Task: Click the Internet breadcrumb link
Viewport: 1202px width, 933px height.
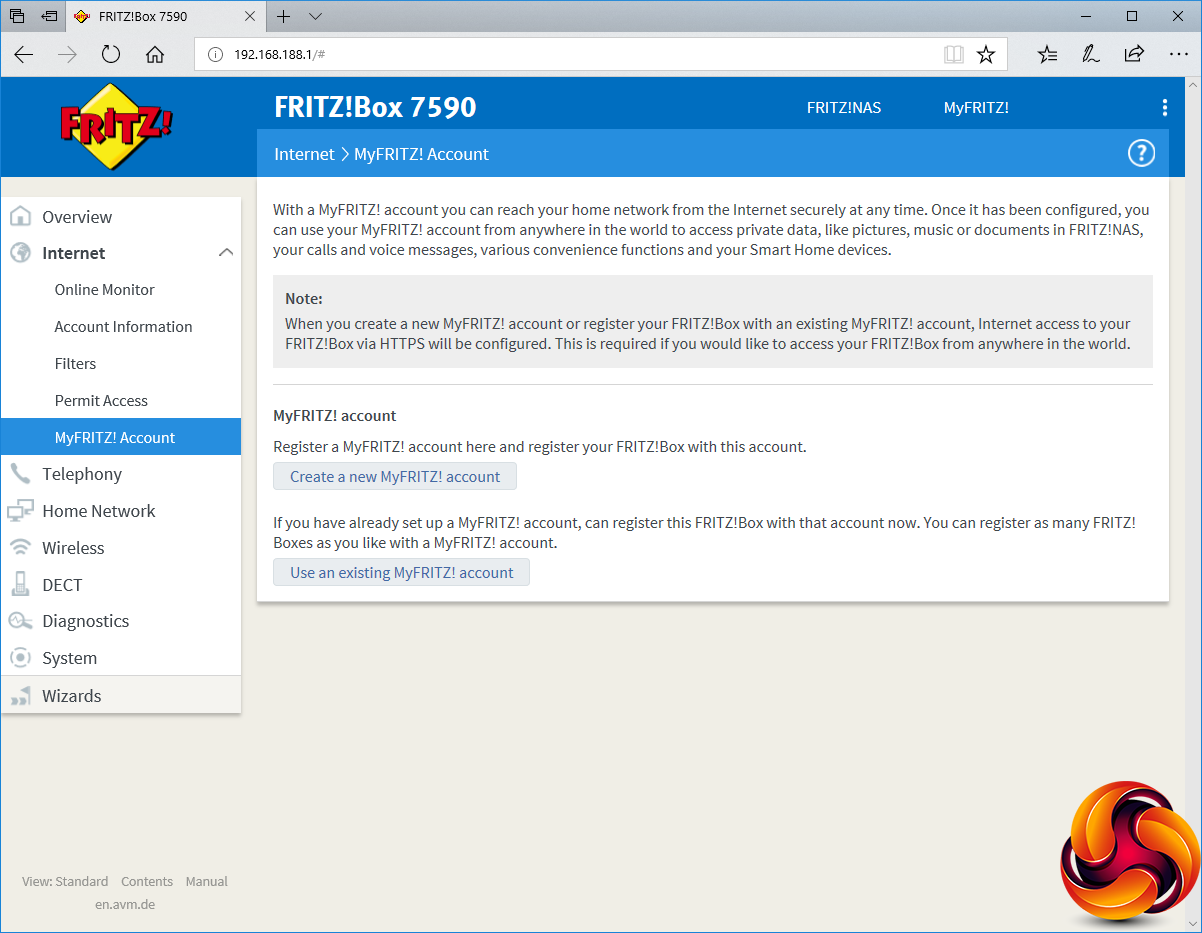Action: pyautogui.click(x=304, y=154)
